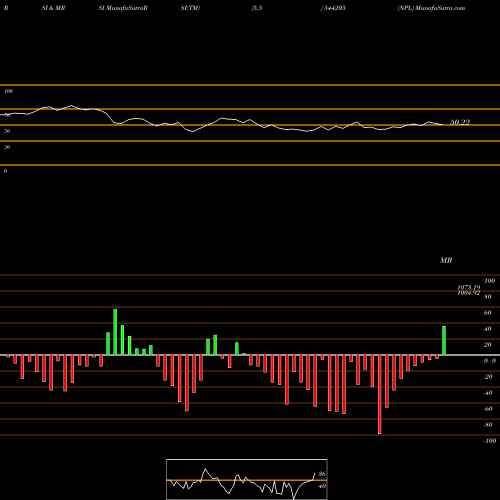Click the MR panel title label
The height and width of the screenshot is (500, 500).
coord(446,260)
